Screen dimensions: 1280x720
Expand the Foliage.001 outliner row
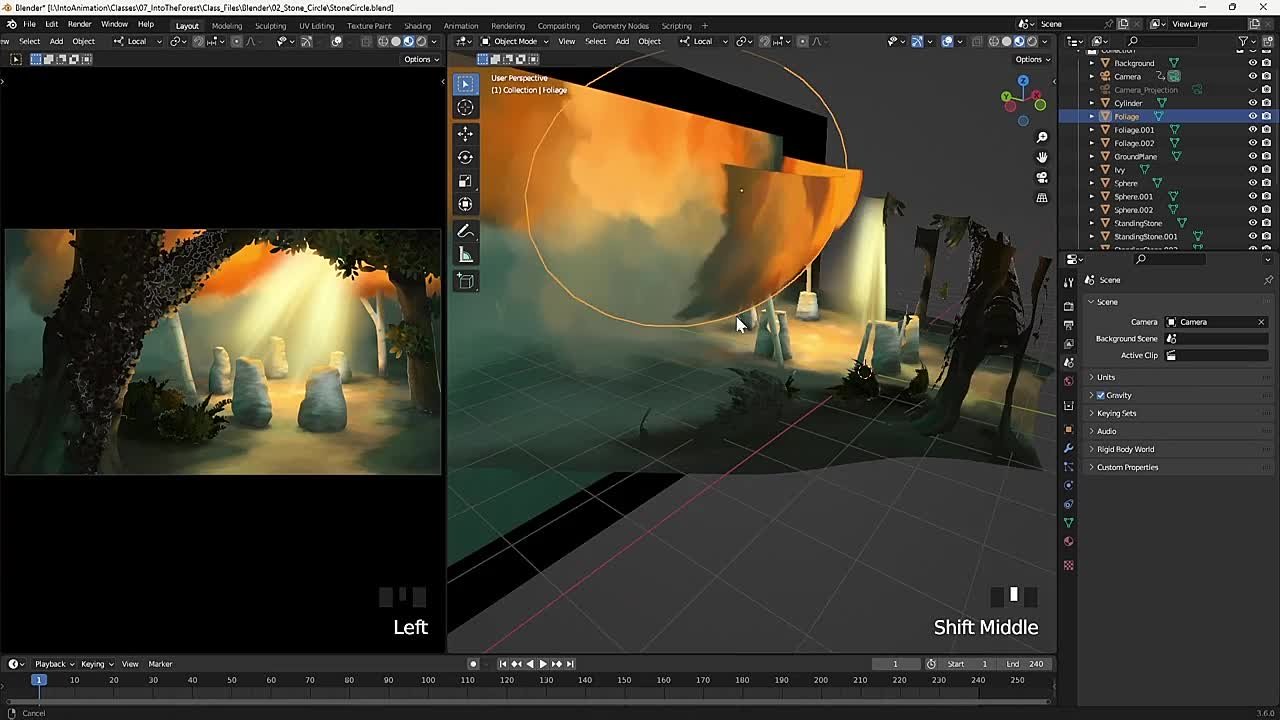1092,130
